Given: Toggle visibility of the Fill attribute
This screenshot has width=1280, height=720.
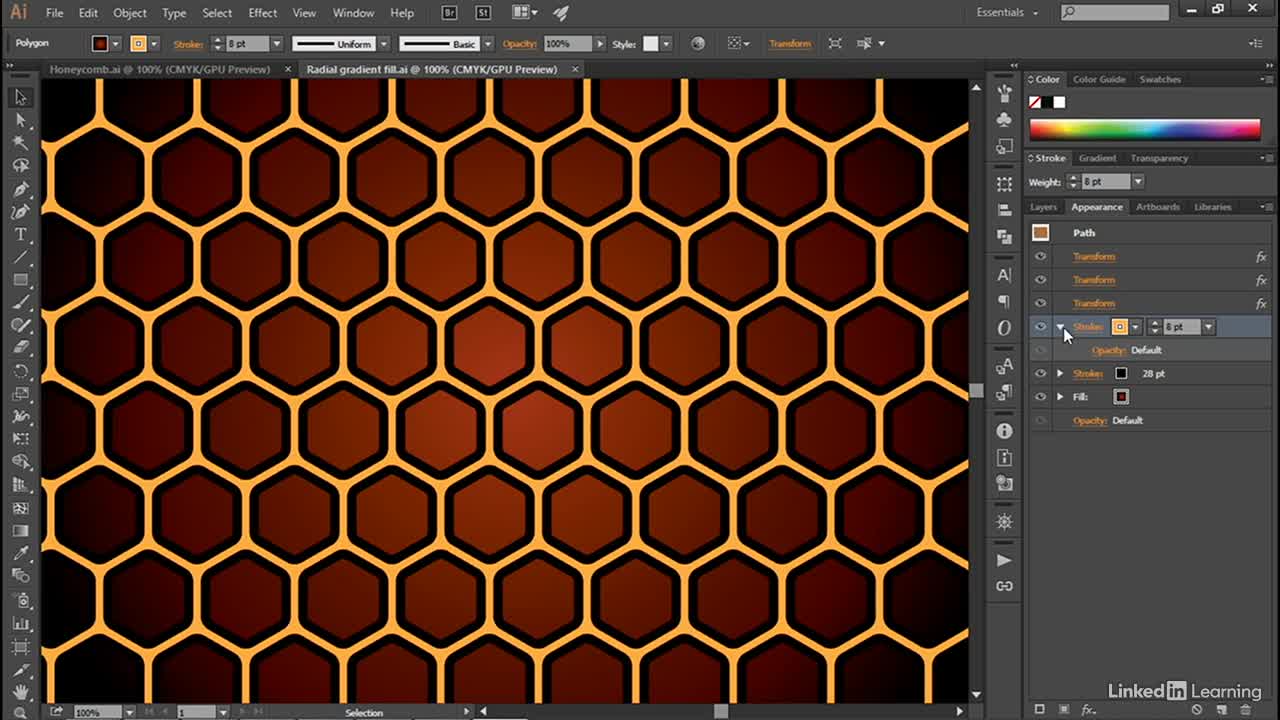Looking at the screenshot, I should pos(1040,397).
